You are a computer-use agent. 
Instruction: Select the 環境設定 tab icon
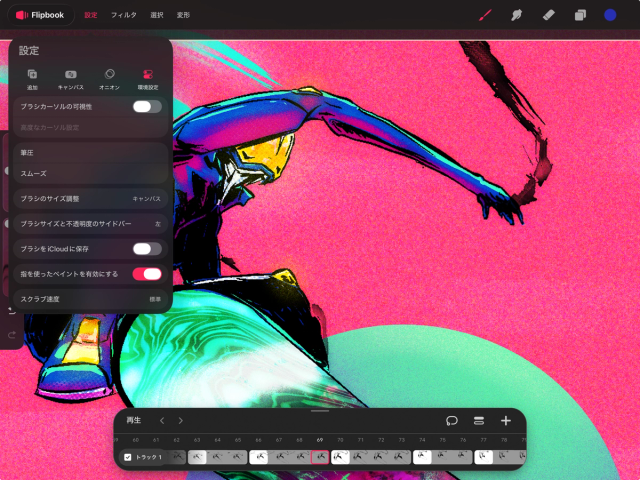[x=148, y=79]
